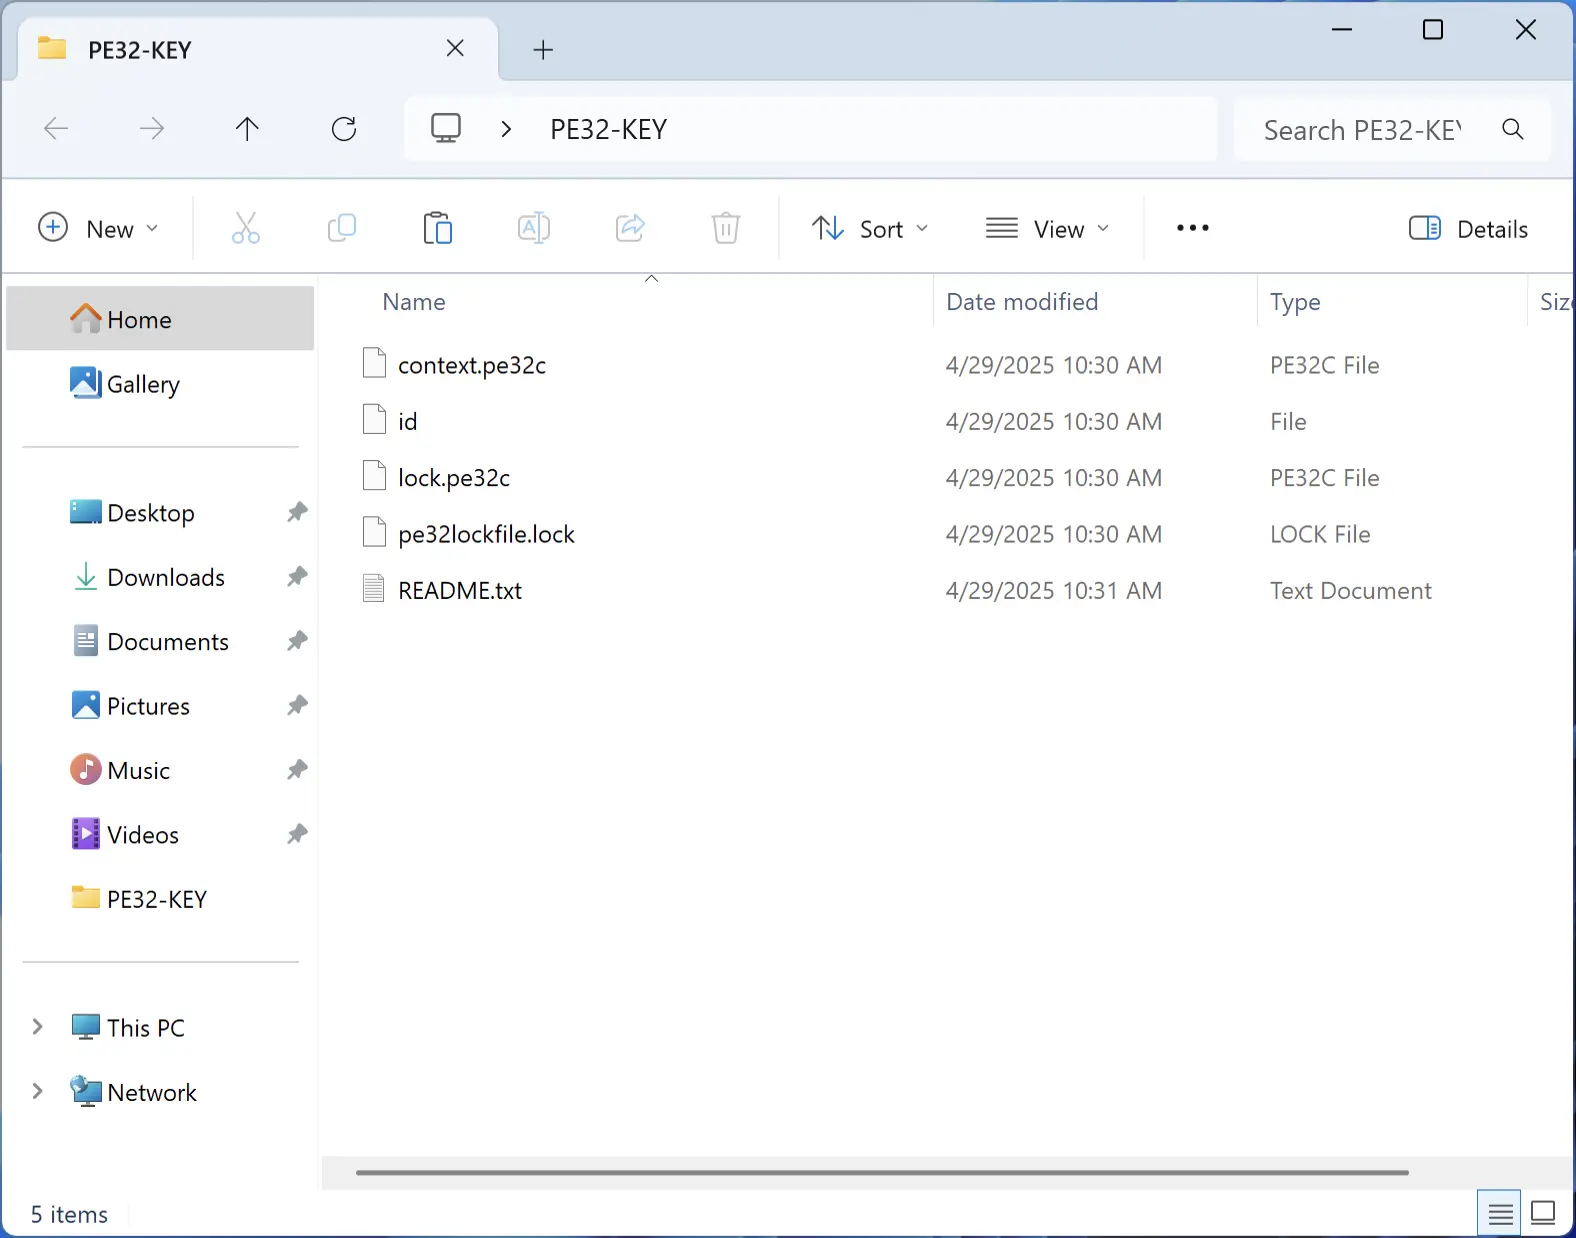Unpin Music using its pin icon

[297, 770]
